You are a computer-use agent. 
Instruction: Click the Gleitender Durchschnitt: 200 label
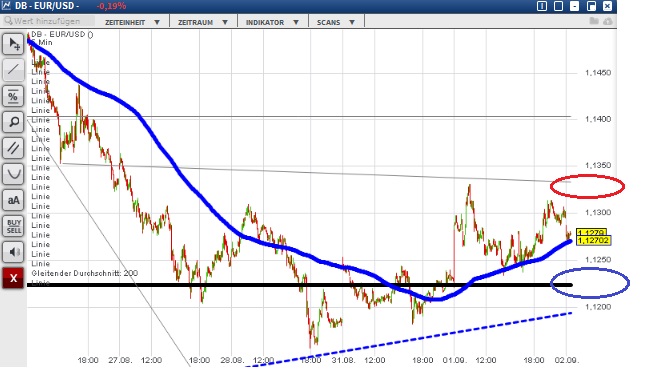point(85,273)
